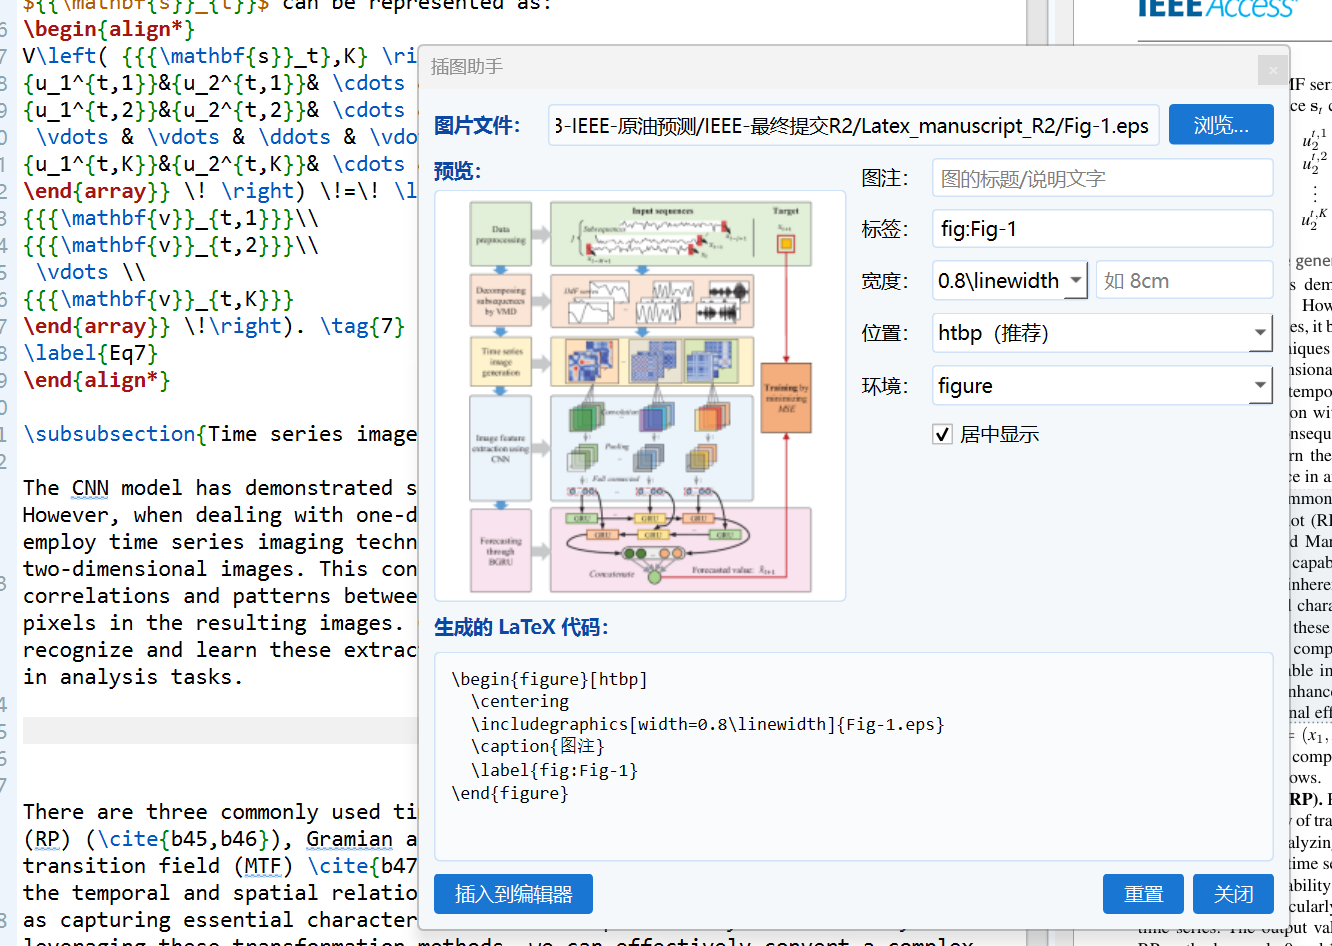Click the highlighted blank line in editor

coord(220,730)
